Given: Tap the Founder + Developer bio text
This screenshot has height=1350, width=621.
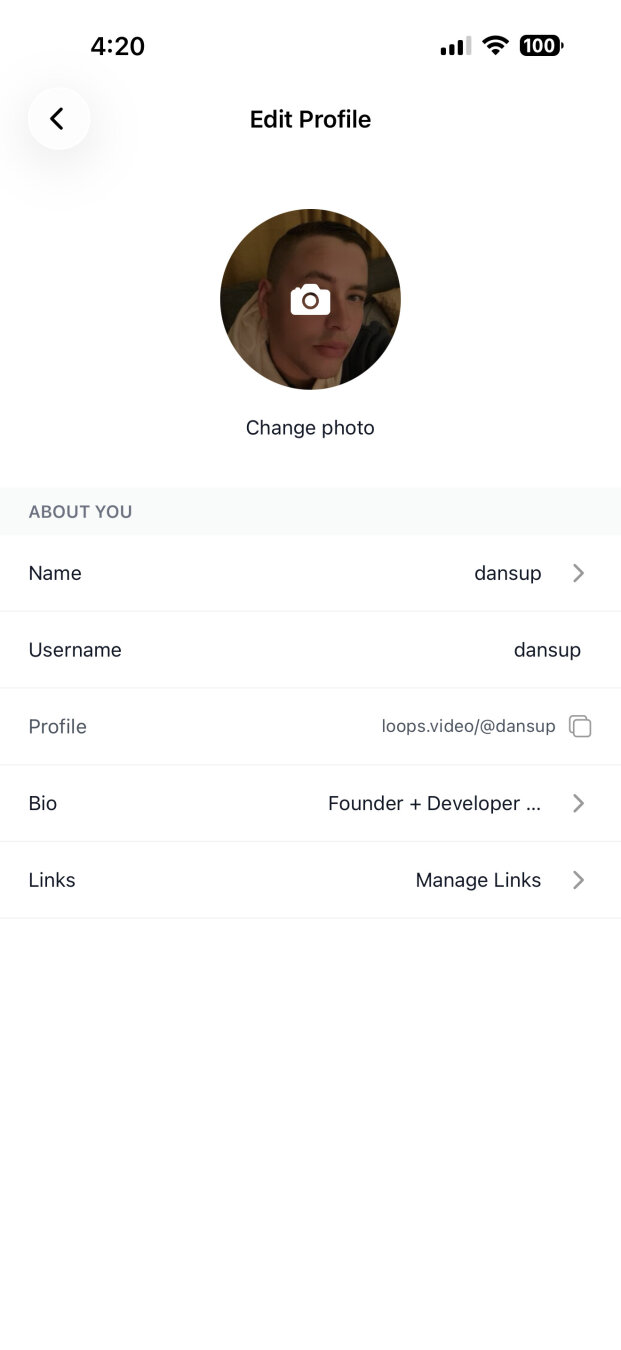Looking at the screenshot, I should click(434, 803).
